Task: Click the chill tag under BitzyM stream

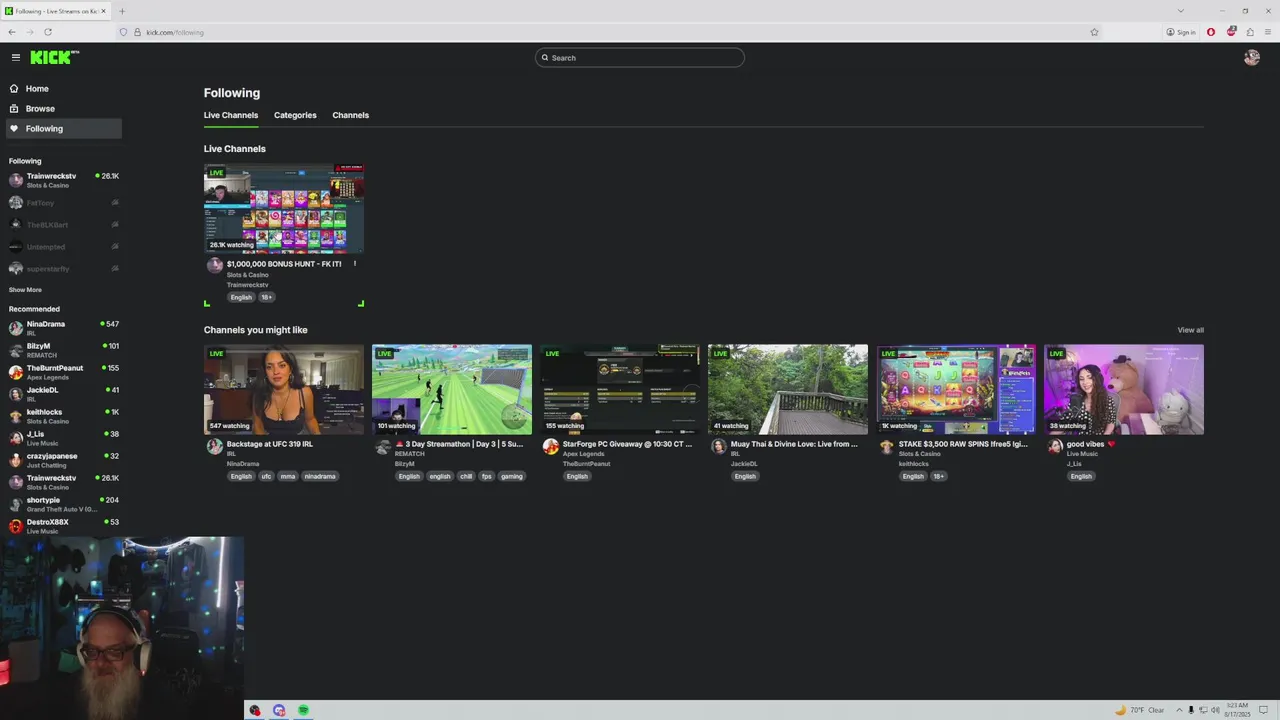Action: tap(466, 476)
